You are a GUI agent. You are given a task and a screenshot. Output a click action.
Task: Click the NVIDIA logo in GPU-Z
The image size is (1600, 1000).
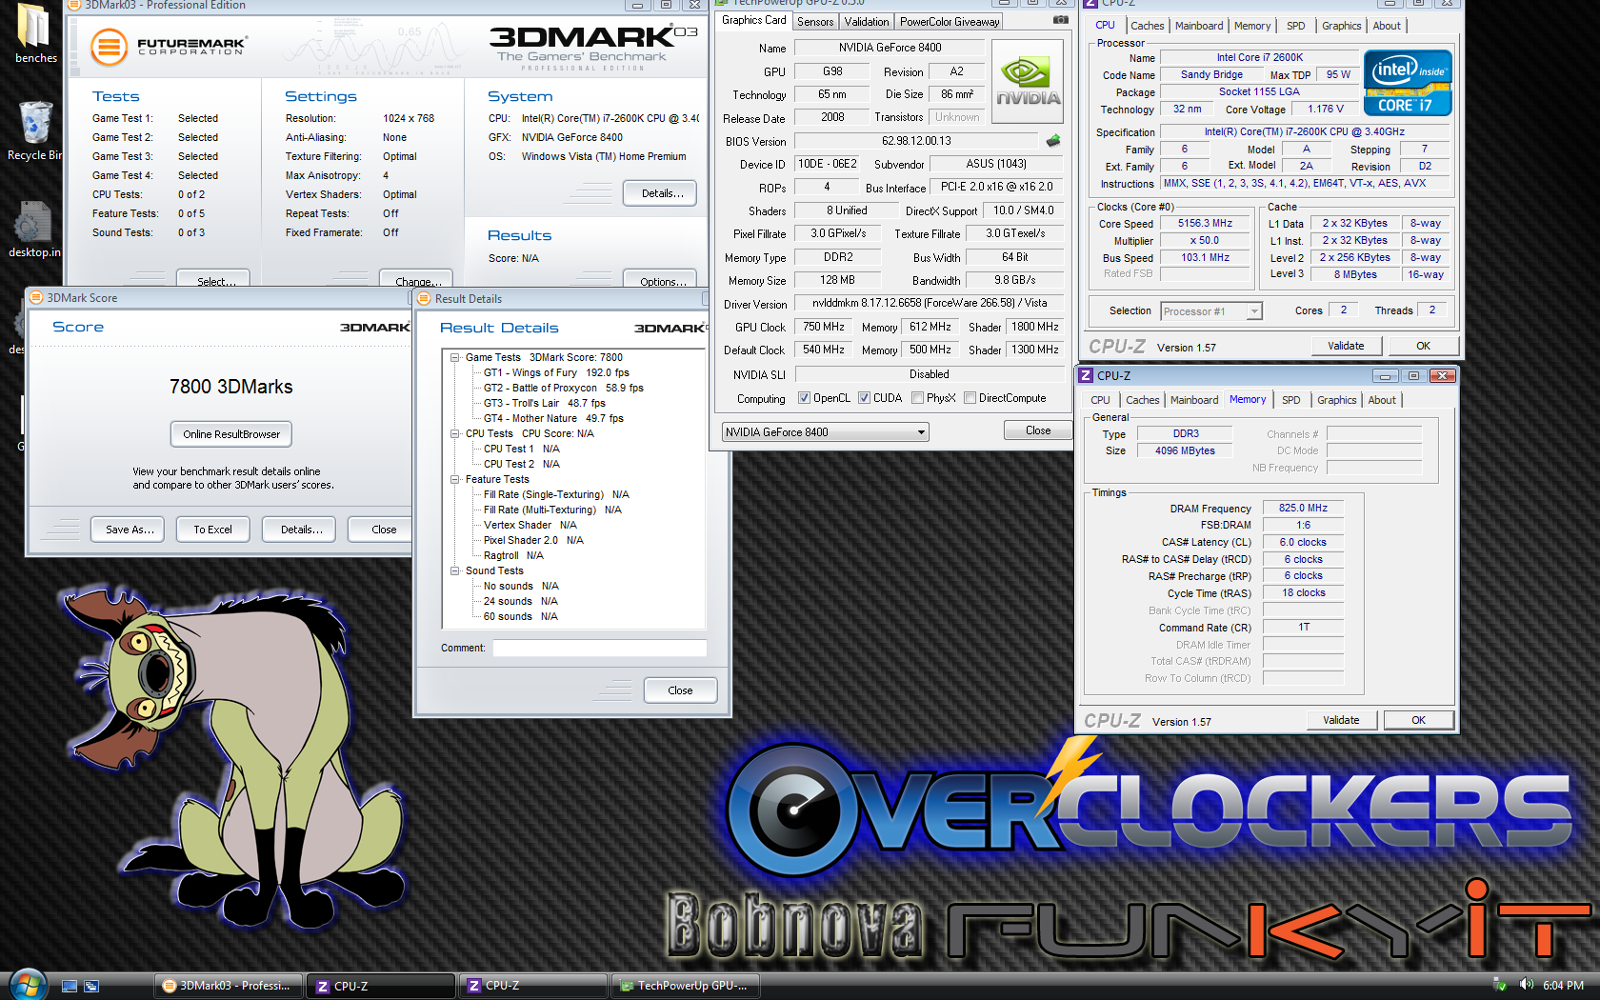(x=1027, y=81)
